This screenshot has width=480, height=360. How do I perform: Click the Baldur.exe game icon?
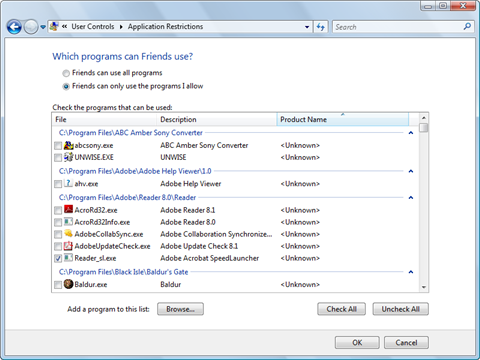pyautogui.click(x=68, y=284)
